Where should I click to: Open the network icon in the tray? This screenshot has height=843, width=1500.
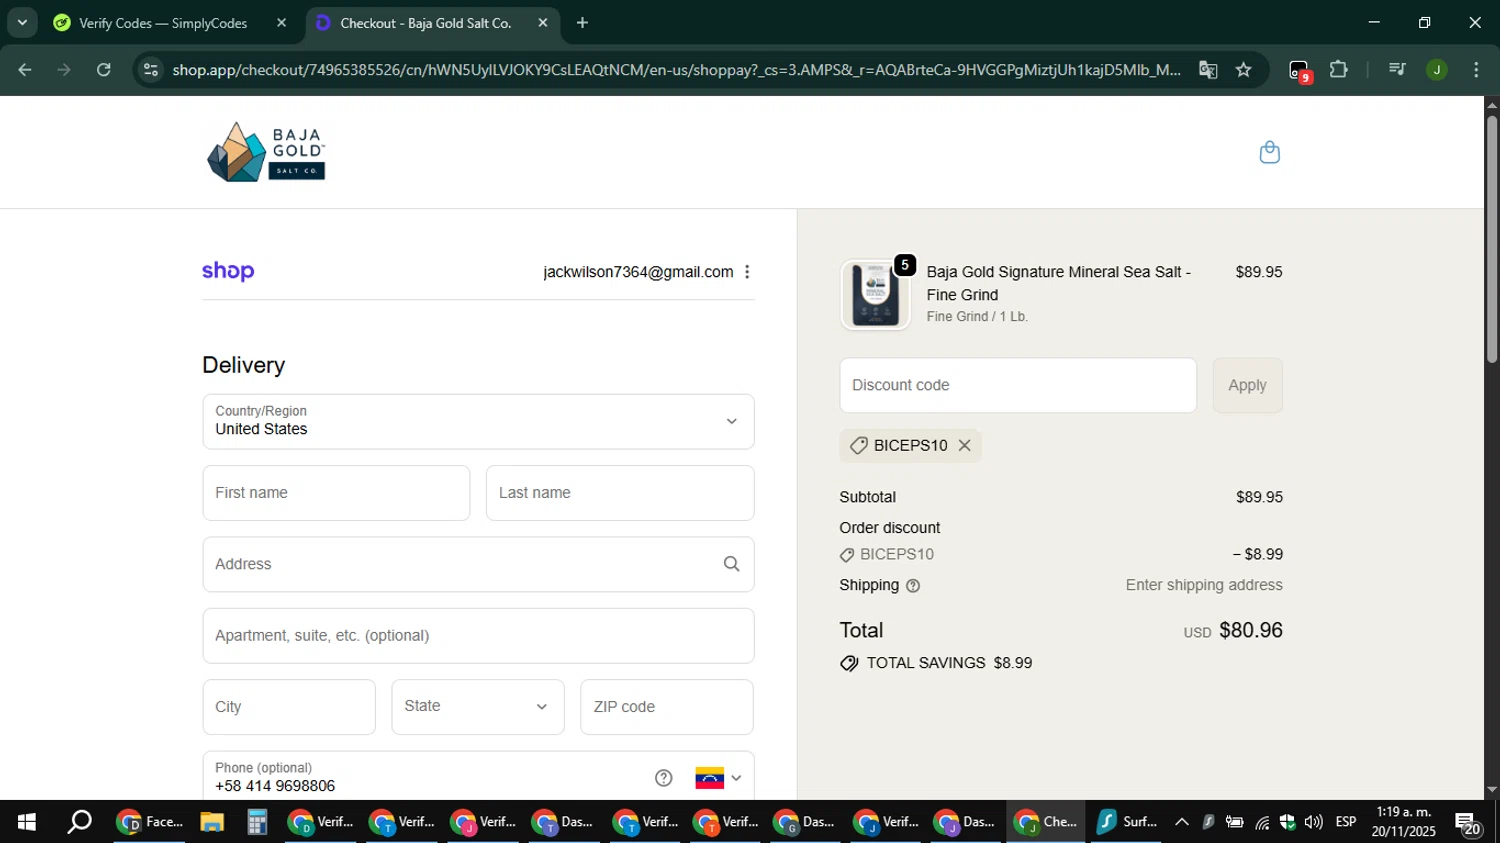[1262, 822]
